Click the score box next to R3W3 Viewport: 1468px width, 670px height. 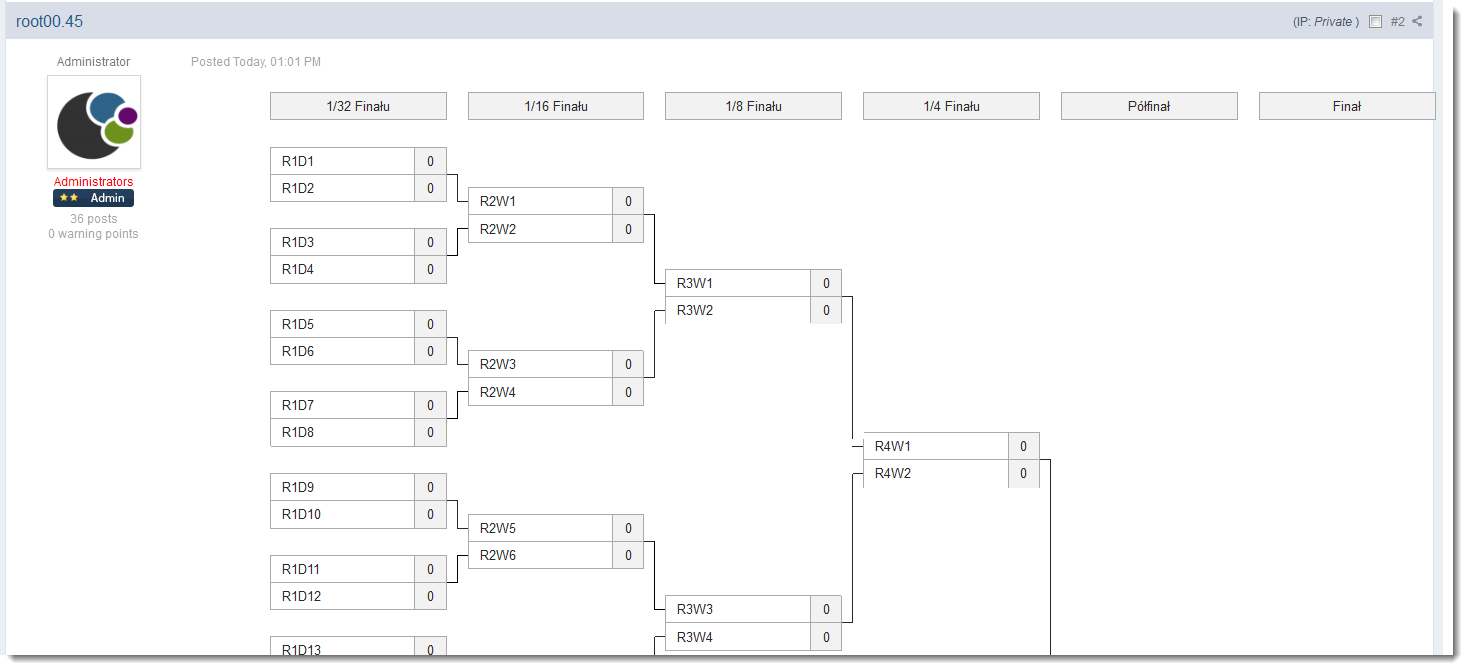click(x=826, y=609)
